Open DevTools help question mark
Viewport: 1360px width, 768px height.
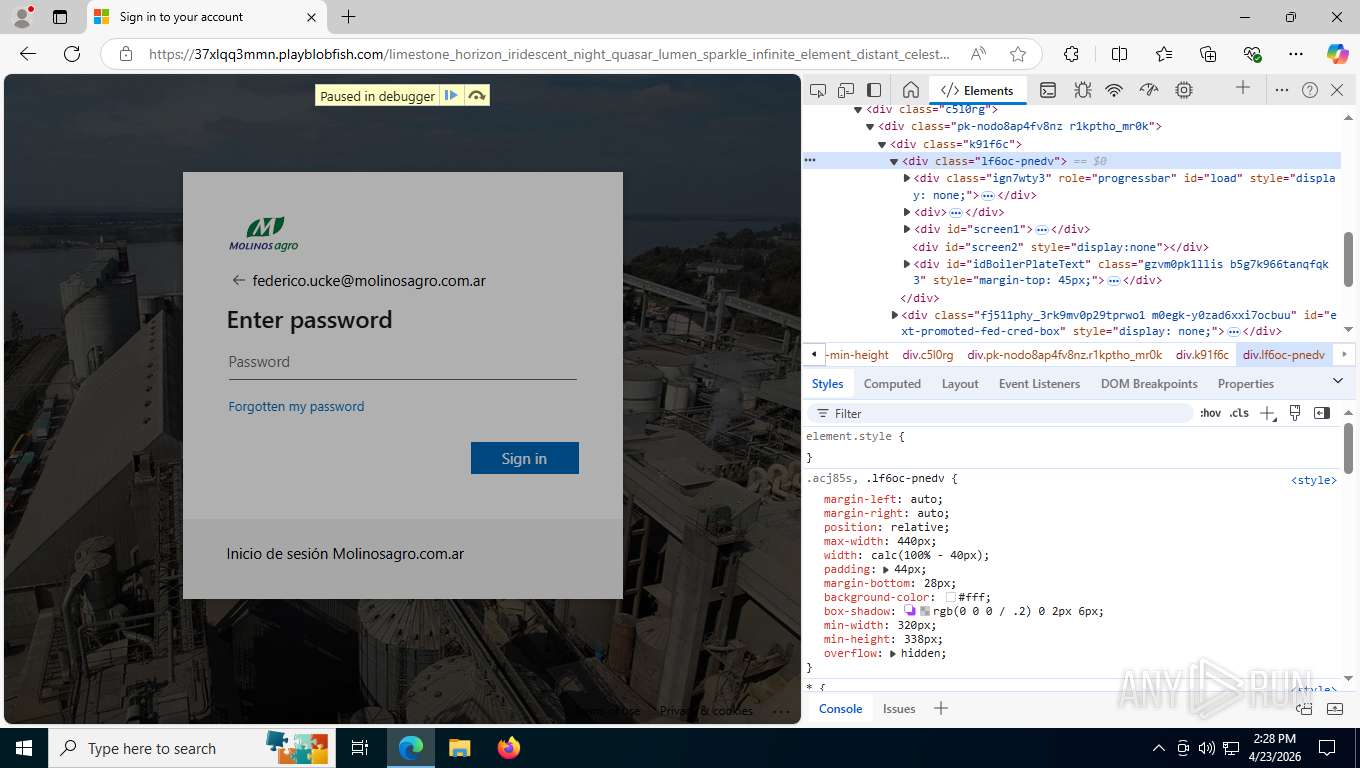(1310, 90)
